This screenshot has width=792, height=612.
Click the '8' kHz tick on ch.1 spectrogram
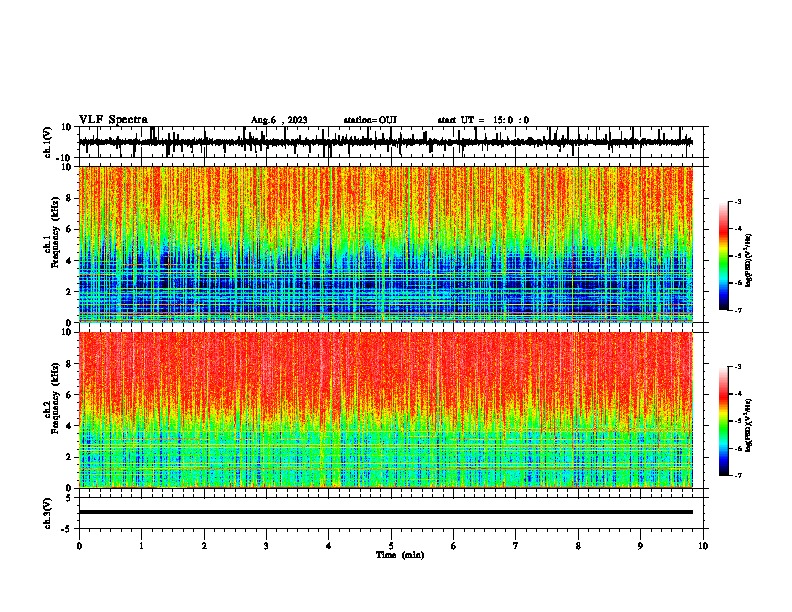click(x=69, y=198)
